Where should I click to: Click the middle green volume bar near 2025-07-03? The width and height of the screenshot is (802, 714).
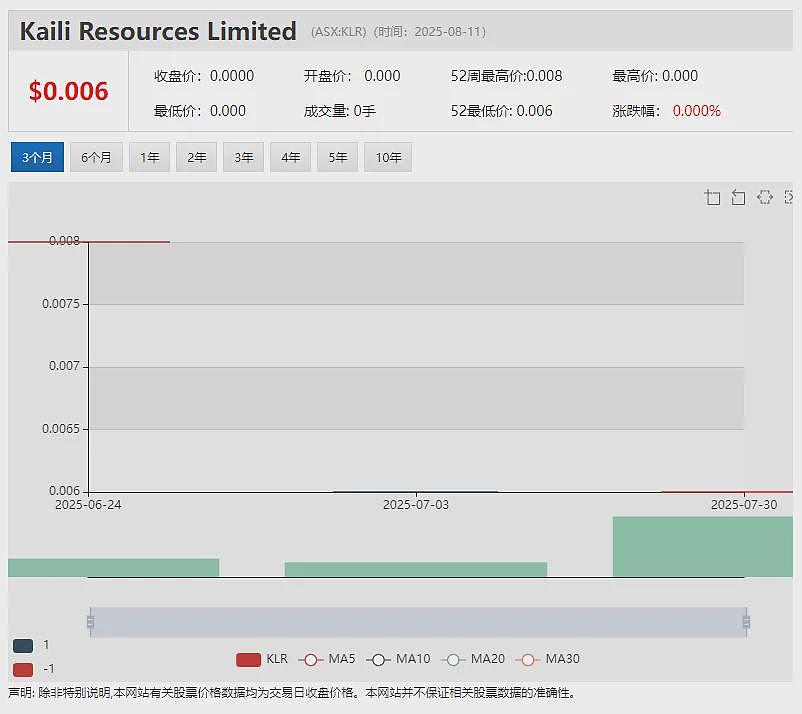(x=416, y=569)
